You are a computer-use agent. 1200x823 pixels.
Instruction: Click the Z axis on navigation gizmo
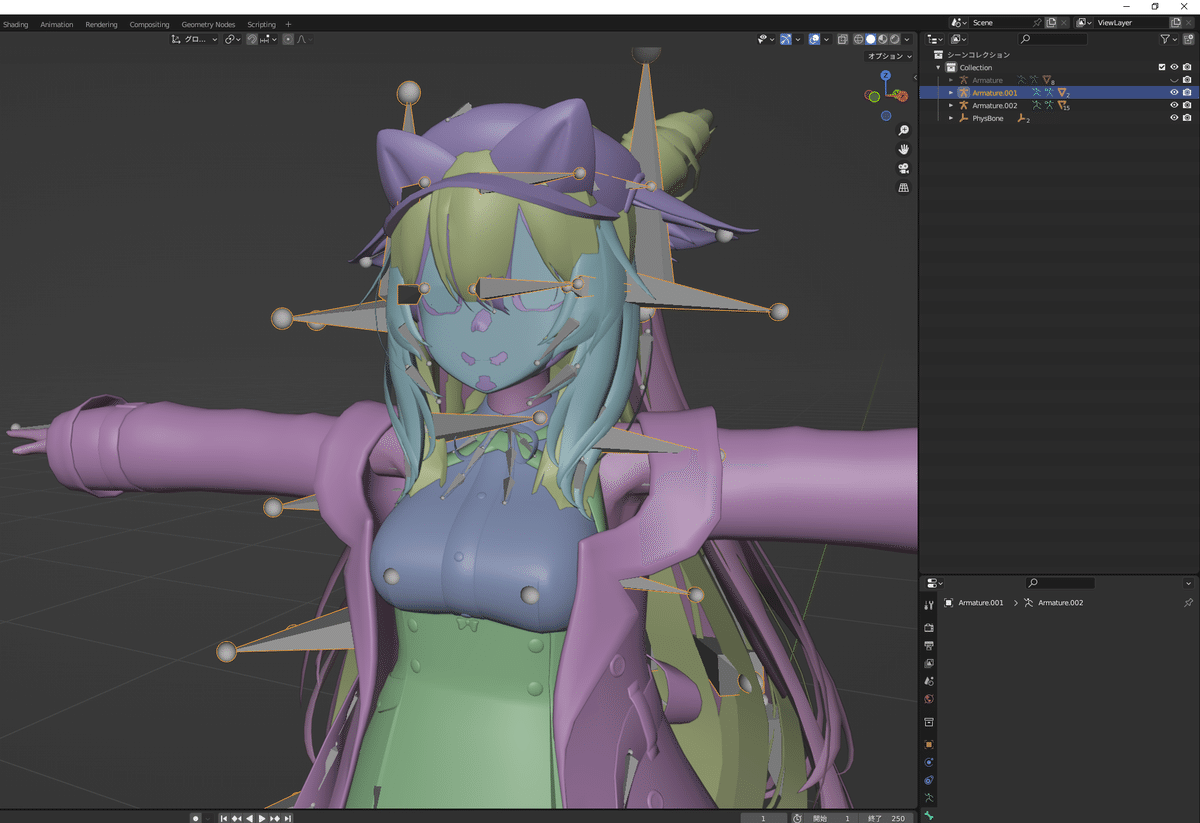click(x=885, y=75)
